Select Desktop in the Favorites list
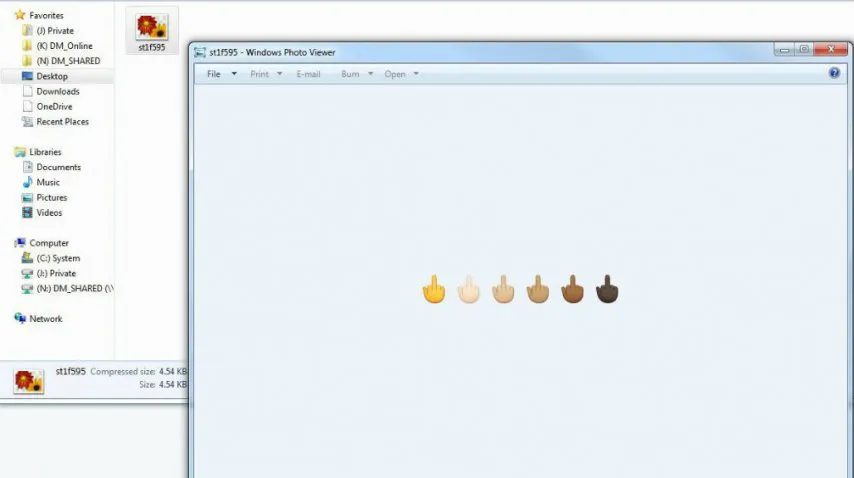Viewport: 854px width, 478px height. click(x=52, y=76)
